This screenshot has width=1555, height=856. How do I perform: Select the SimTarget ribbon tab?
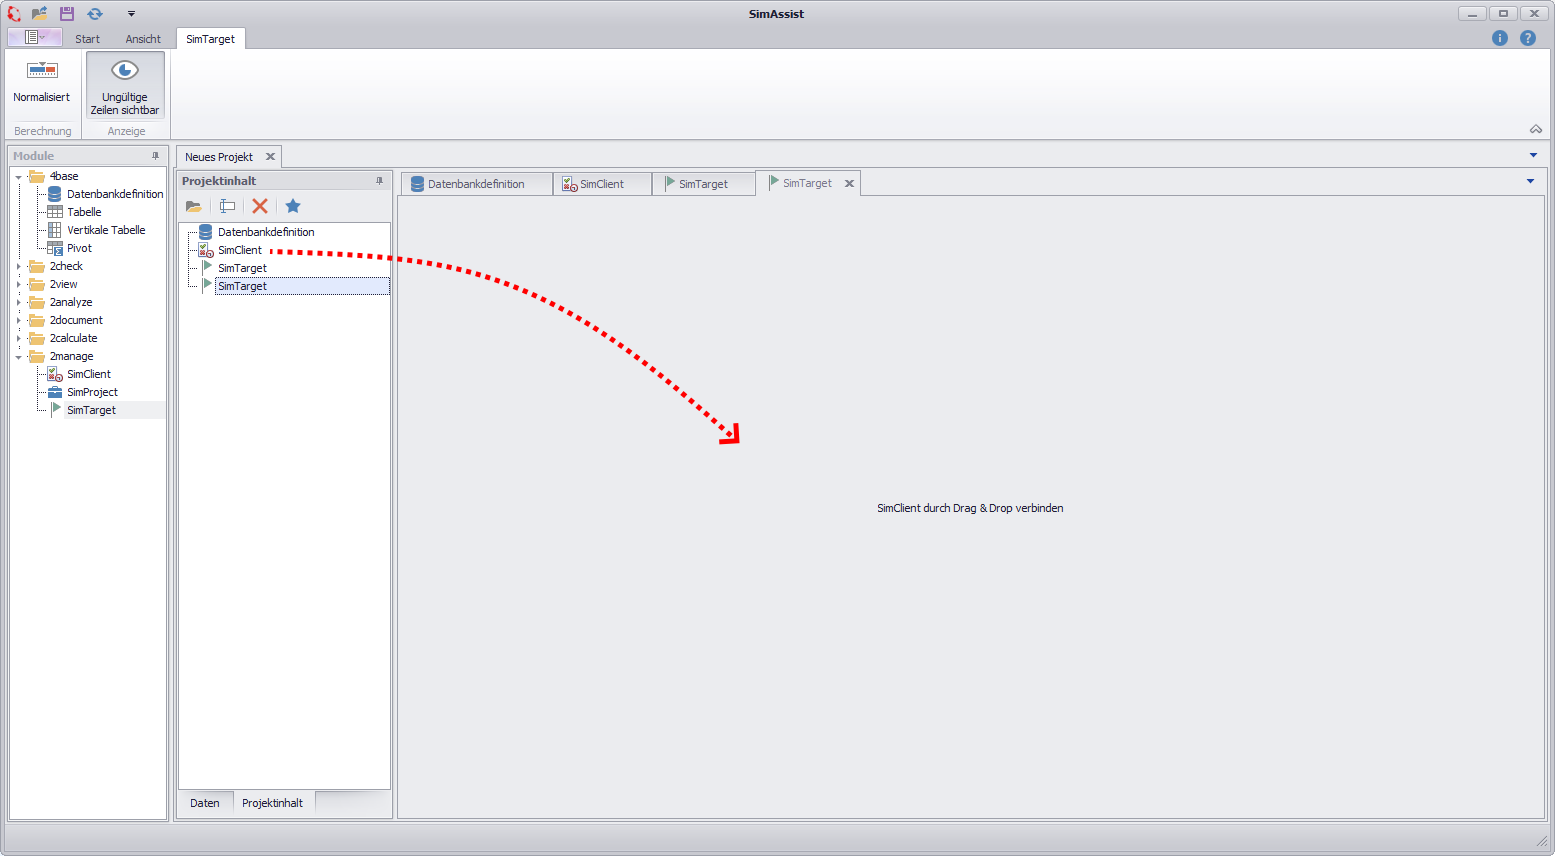211,39
